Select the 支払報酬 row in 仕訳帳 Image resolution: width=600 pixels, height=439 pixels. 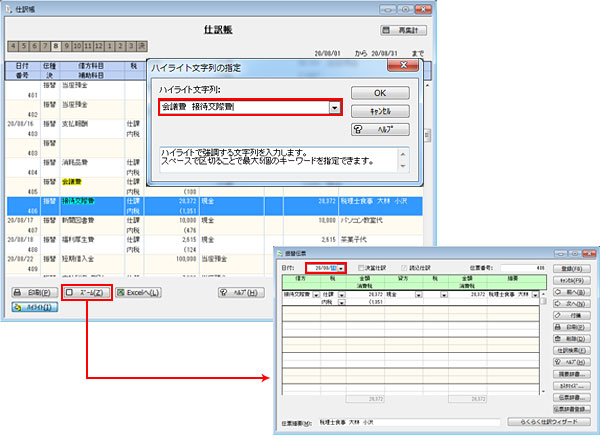pyautogui.click(x=76, y=129)
